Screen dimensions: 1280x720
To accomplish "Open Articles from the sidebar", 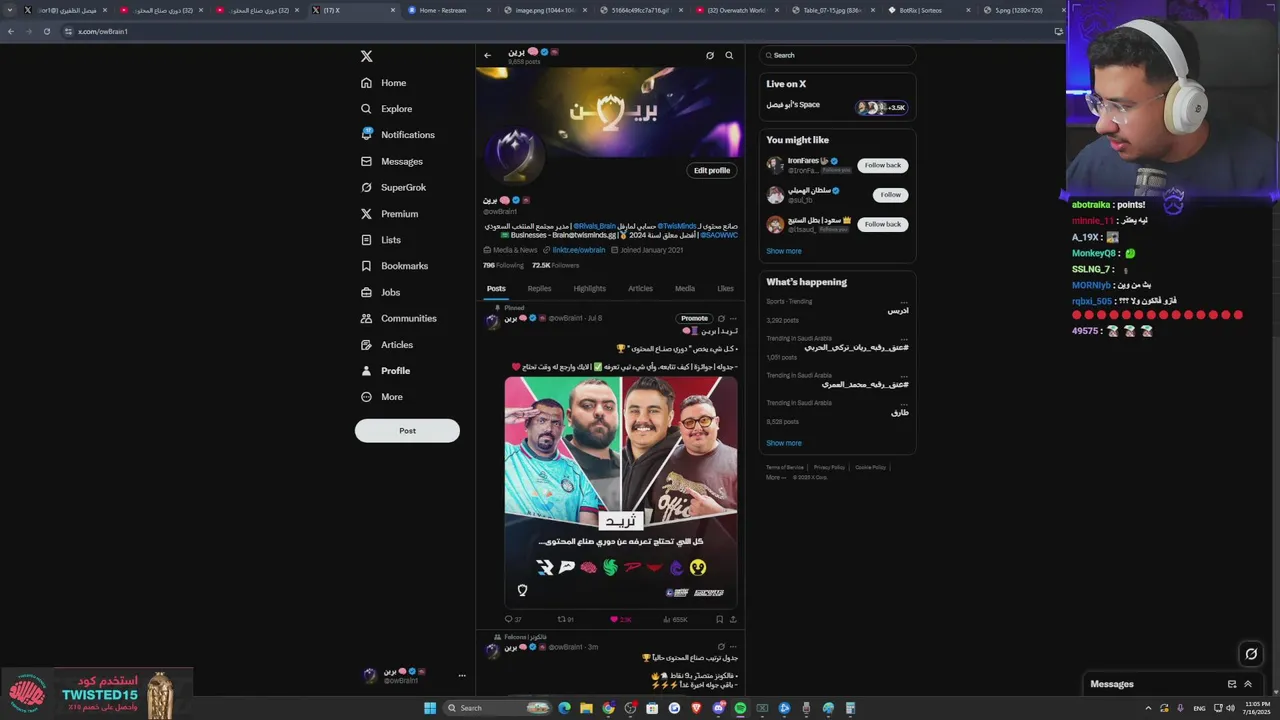I will (x=387, y=345).
